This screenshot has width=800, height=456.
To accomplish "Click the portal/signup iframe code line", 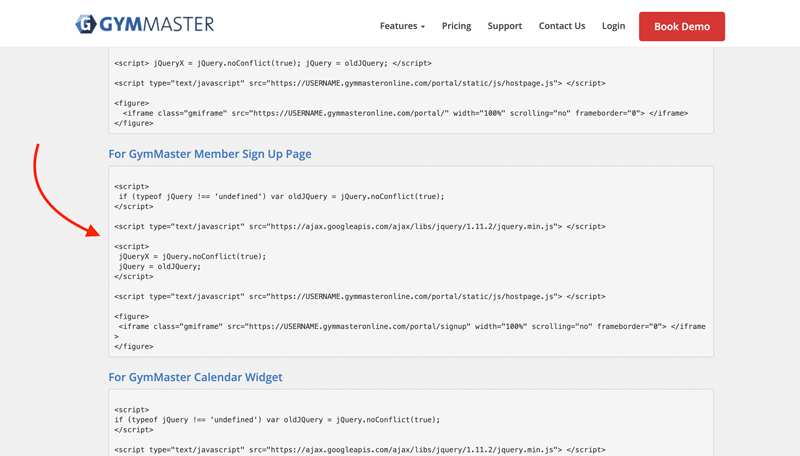I will click(x=410, y=327).
